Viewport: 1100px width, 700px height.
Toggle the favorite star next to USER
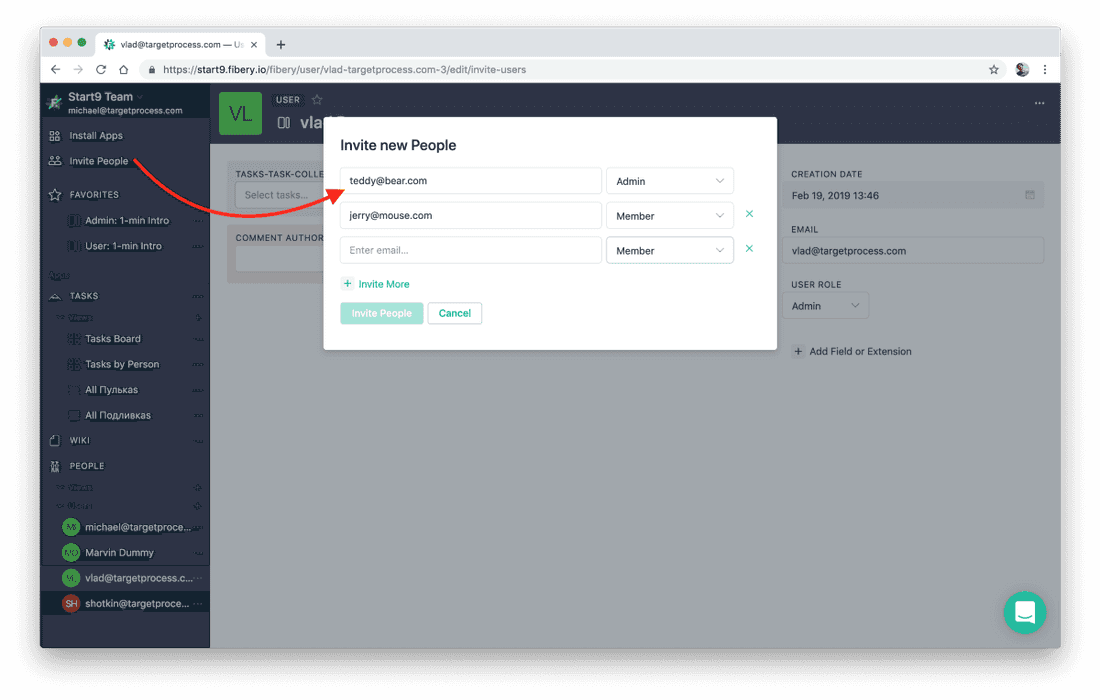point(317,99)
